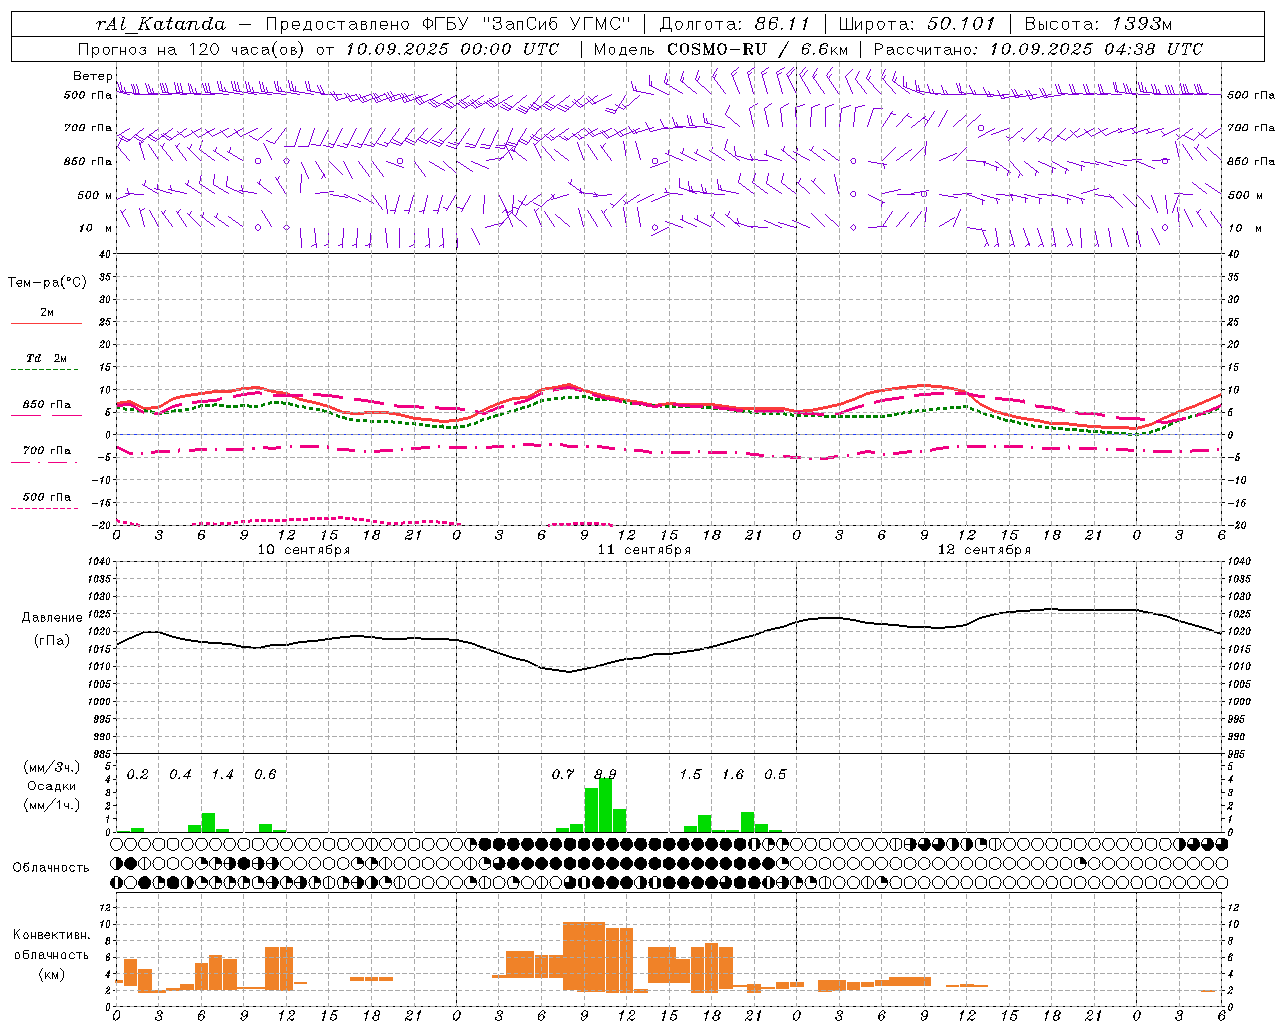Image resolution: width=1280 pixels, height=1024 pixels.
Task: Click the station name rAl_Katanda in header
Action: click(161, 24)
